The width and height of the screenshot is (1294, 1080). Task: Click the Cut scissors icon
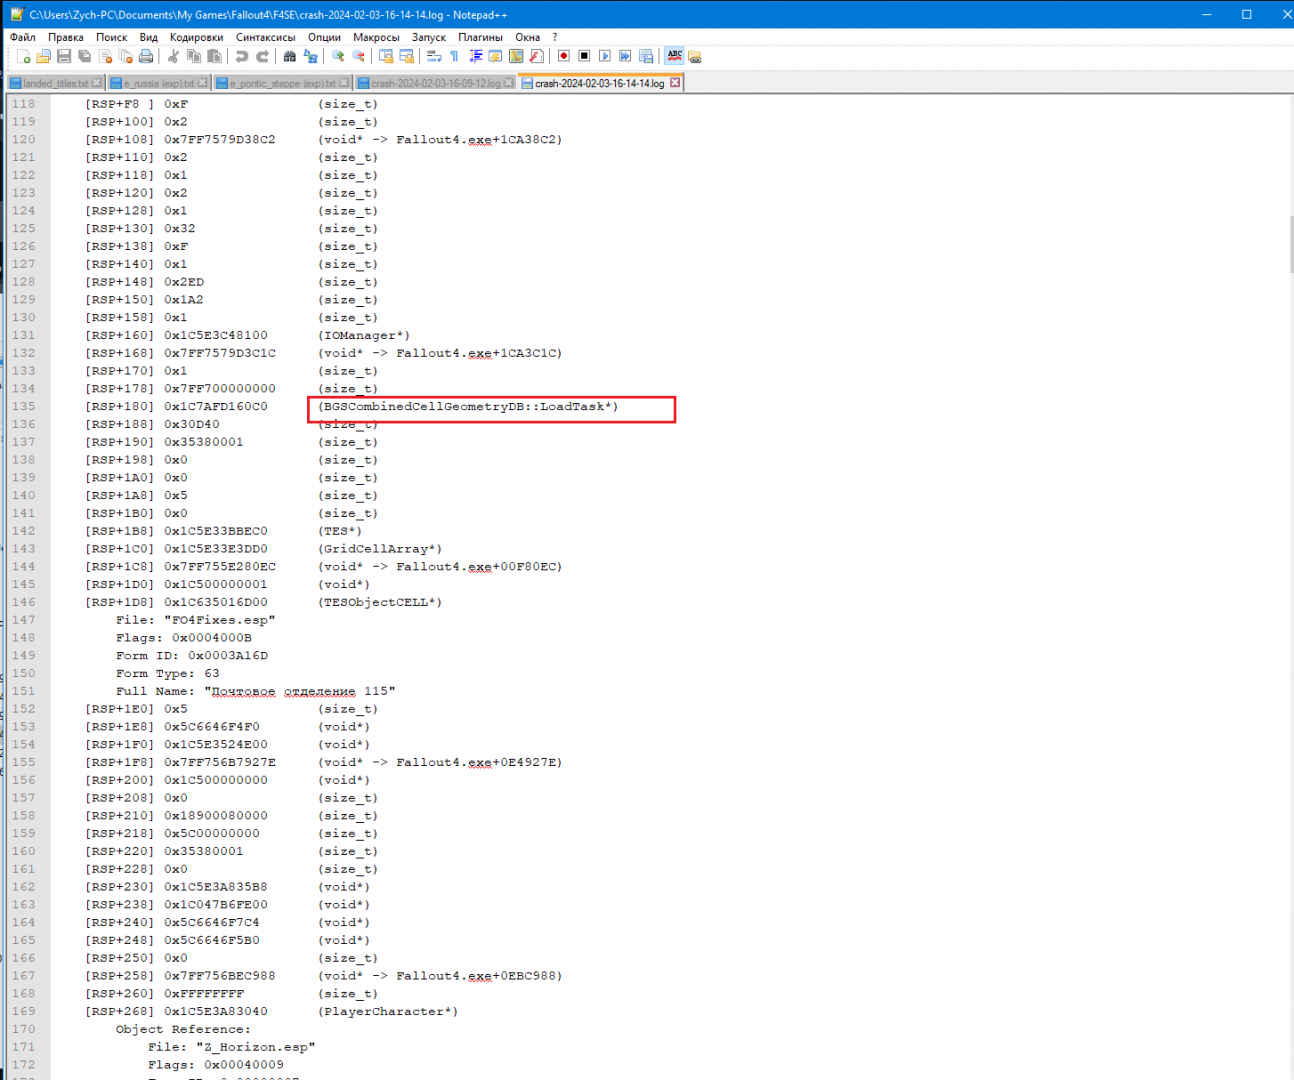click(173, 57)
